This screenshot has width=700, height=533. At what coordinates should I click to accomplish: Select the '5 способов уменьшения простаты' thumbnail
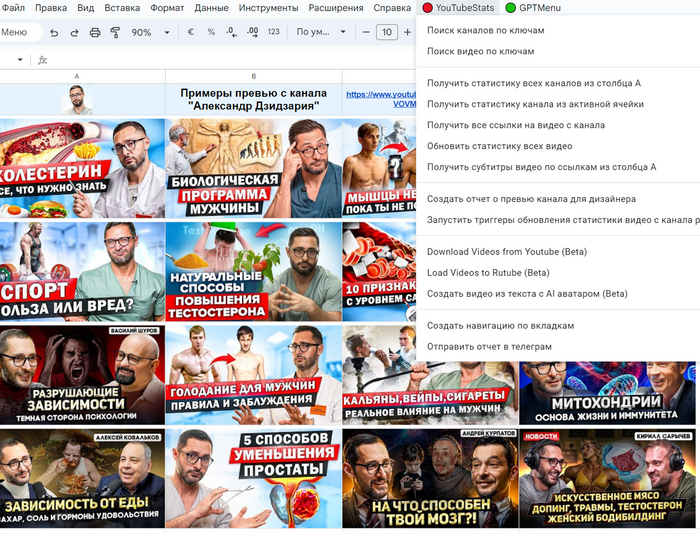(x=254, y=478)
